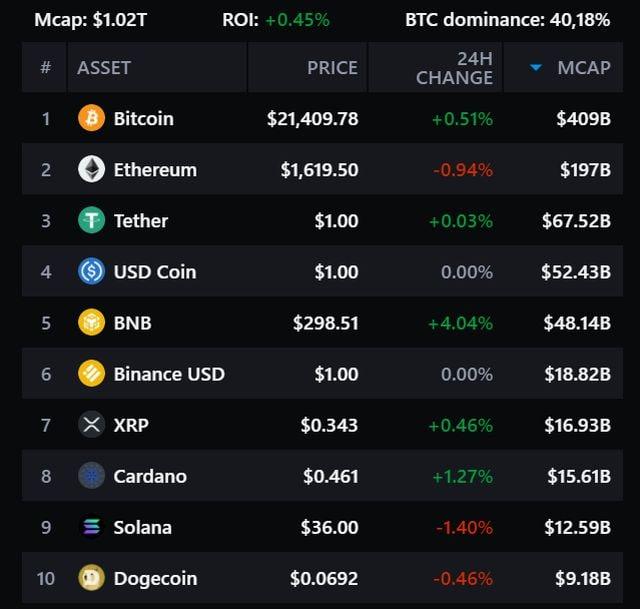Click the Tether green icon
Viewport: 640px width, 609px height.
point(91,220)
